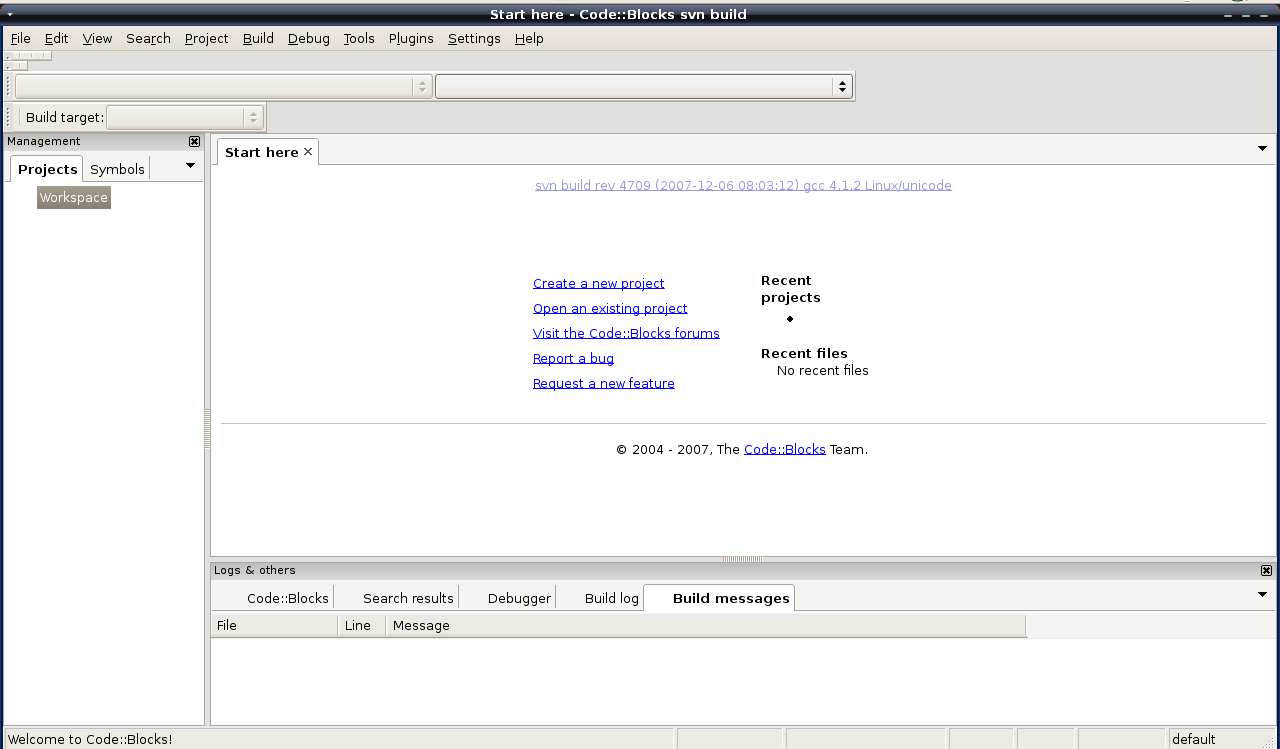This screenshot has width=1280, height=749.
Task: Switch to the Symbols tab
Action: tap(117, 169)
